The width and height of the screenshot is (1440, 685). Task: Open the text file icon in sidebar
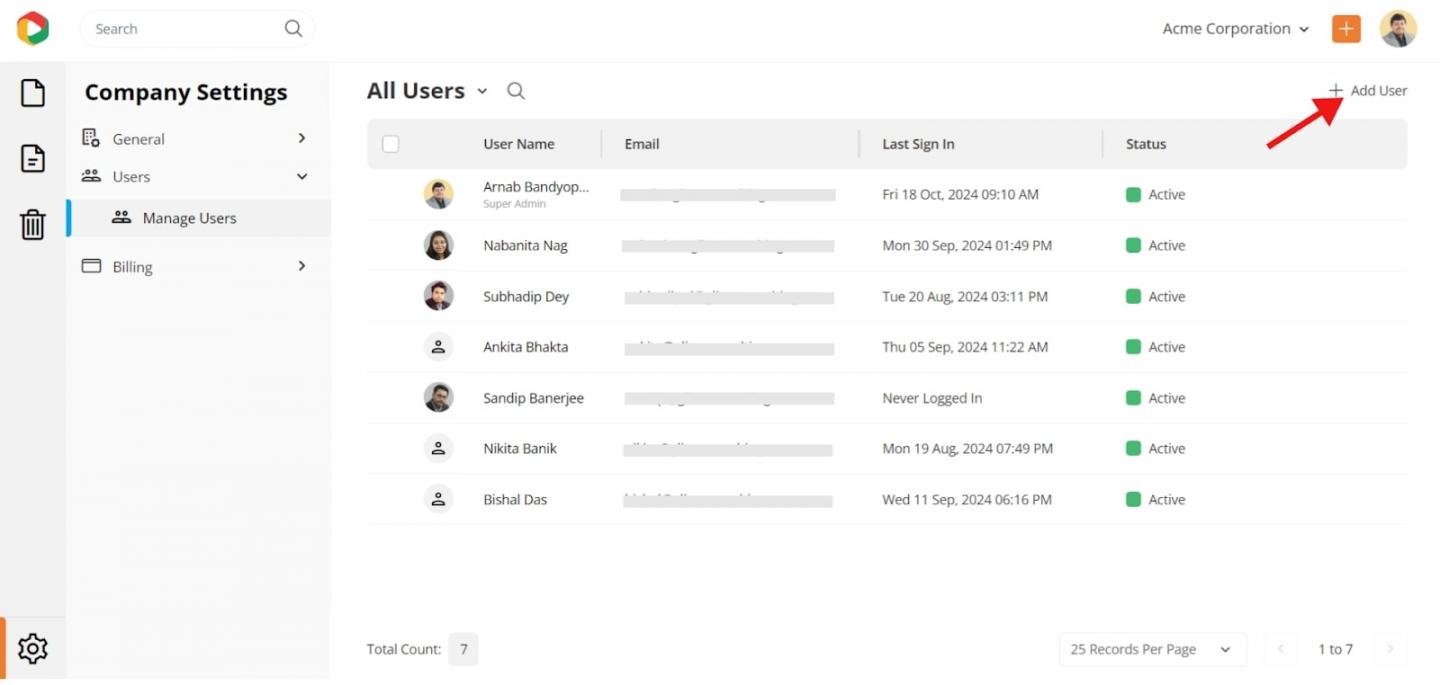[33, 158]
